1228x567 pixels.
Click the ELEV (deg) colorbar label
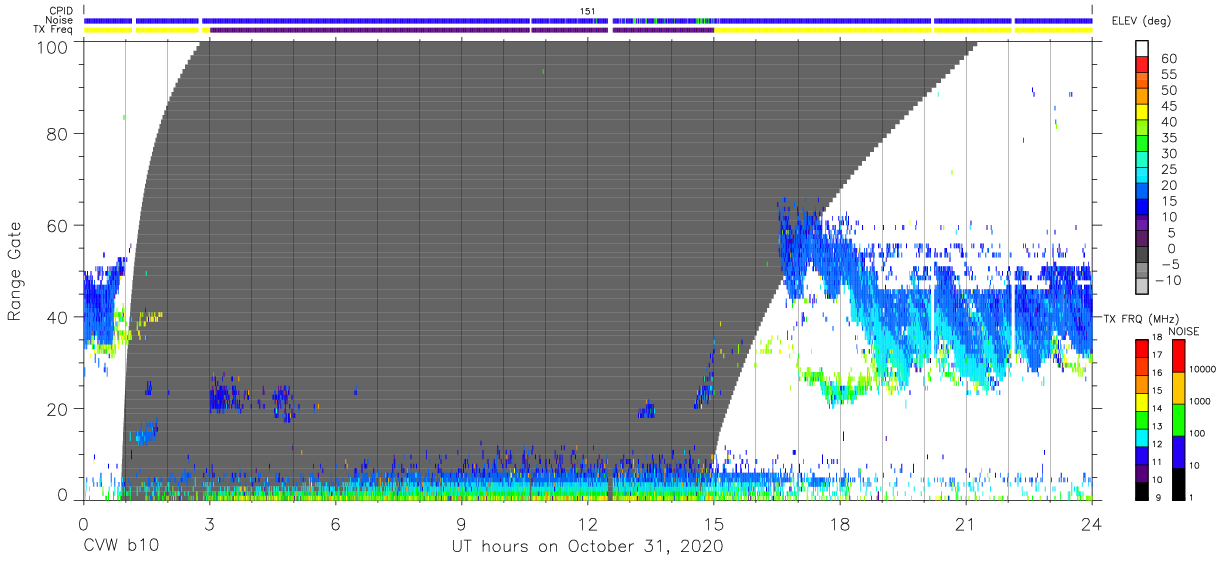1142,21
